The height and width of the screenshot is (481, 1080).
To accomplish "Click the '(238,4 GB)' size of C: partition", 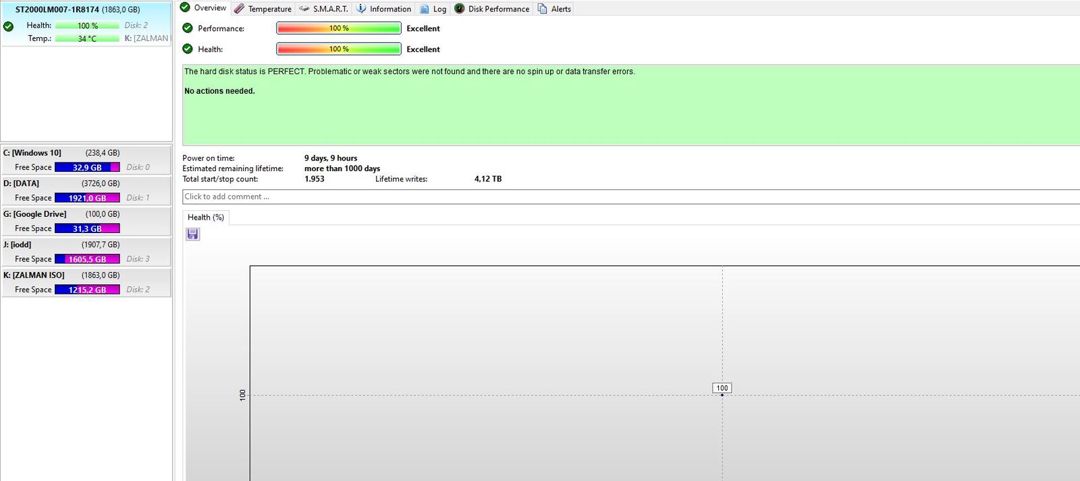I will click(x=102, y=153).
